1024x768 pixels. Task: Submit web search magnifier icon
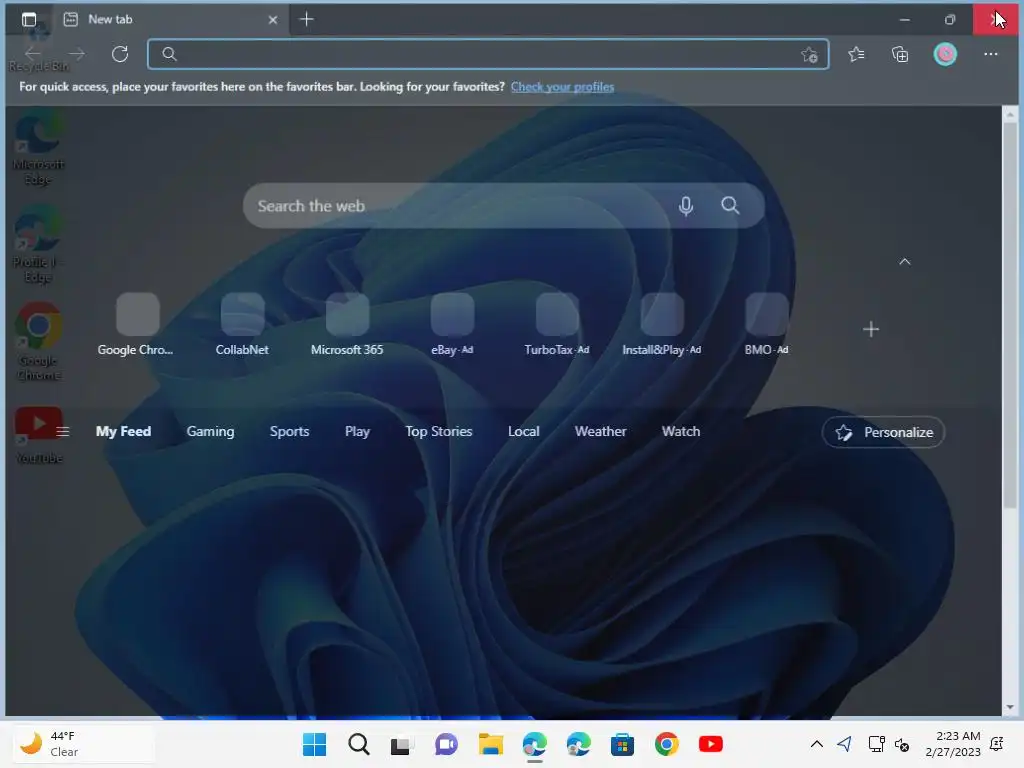tap(730, 206)
